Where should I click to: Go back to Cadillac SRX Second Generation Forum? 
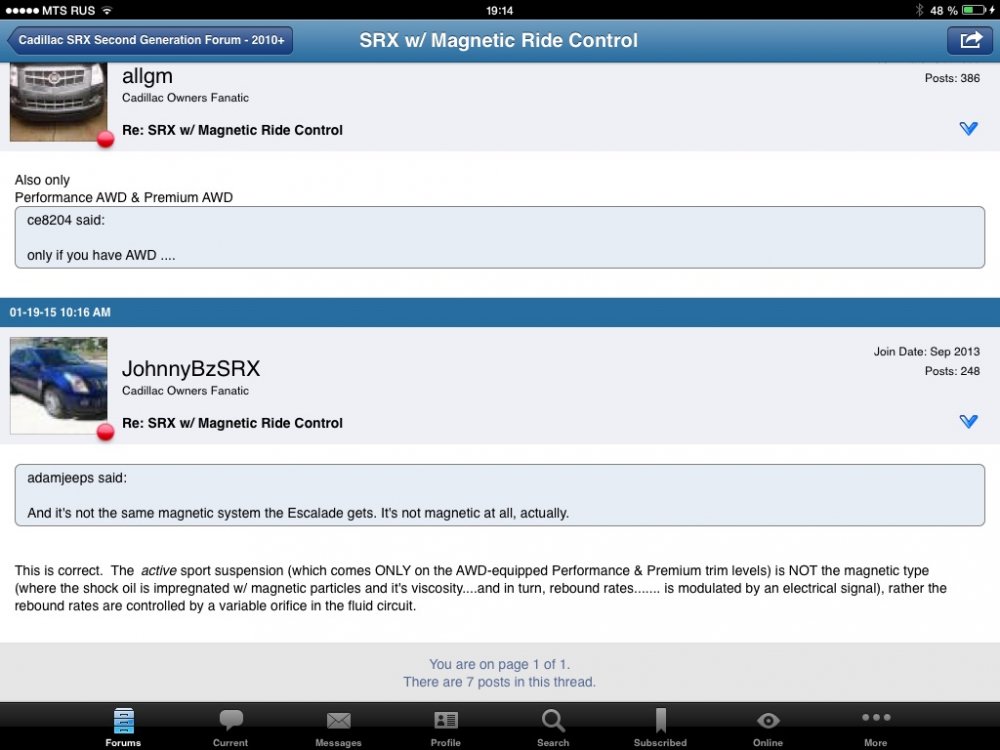coord(150,41)
